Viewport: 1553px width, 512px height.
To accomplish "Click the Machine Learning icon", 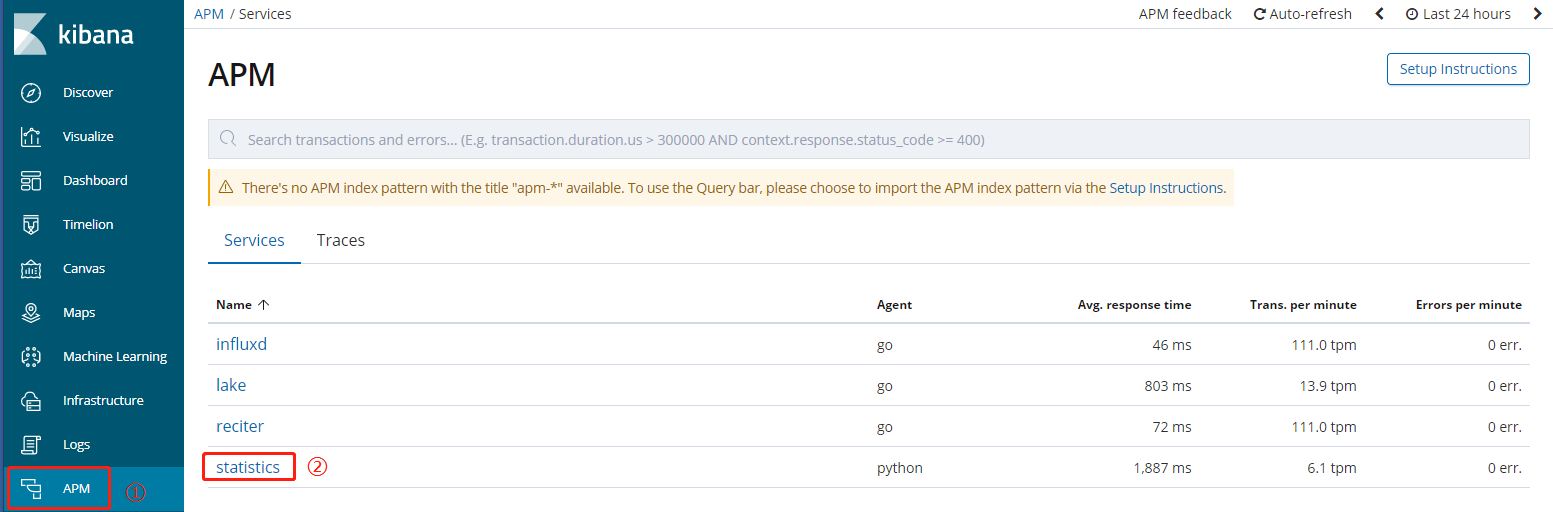I will [x=31, y=357].
